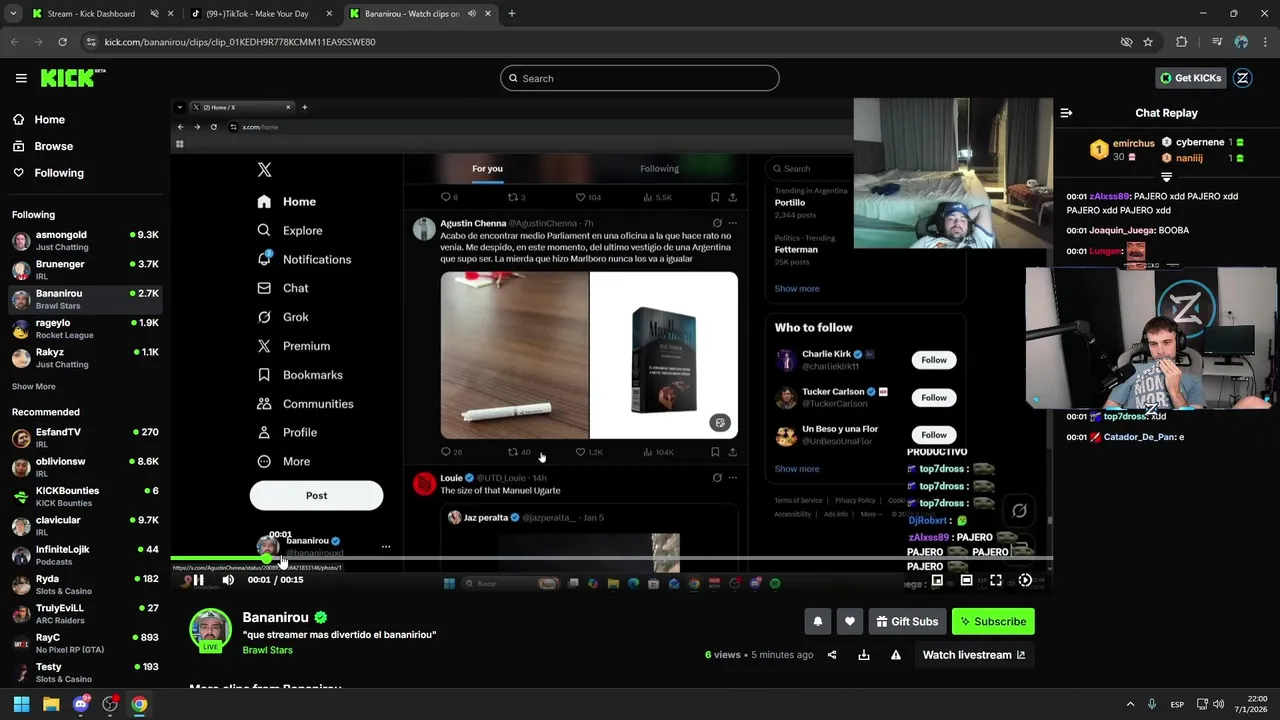Viewport: 1280px width, 720px height.
Task: Open the system tray microphone icon
Action: 1152,704
